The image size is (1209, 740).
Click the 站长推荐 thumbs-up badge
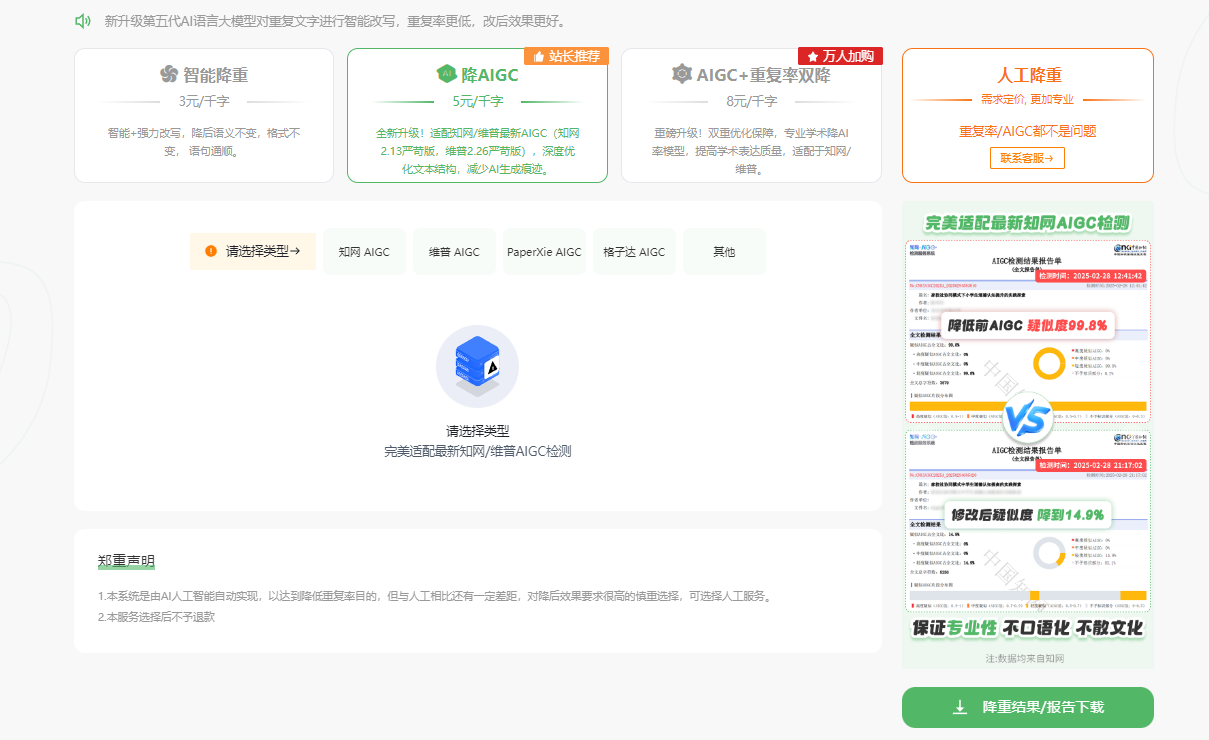pos(566,56)
